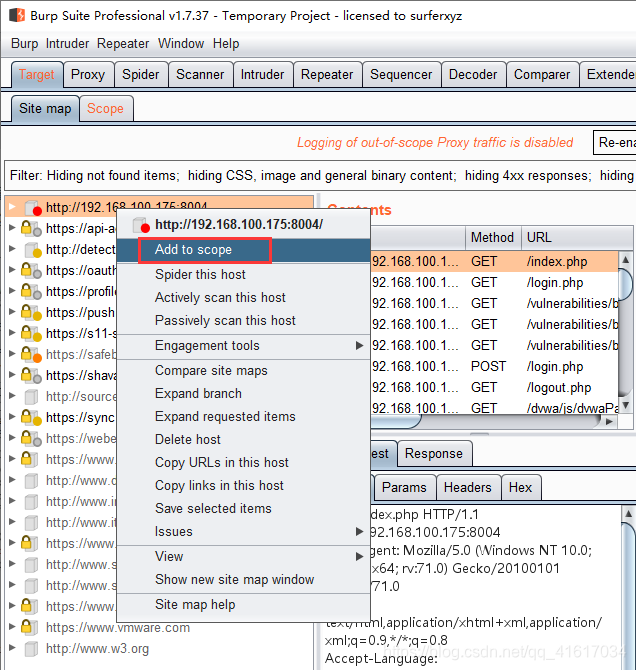
Task: Select Actively scan this host
Action: point(243,297)
